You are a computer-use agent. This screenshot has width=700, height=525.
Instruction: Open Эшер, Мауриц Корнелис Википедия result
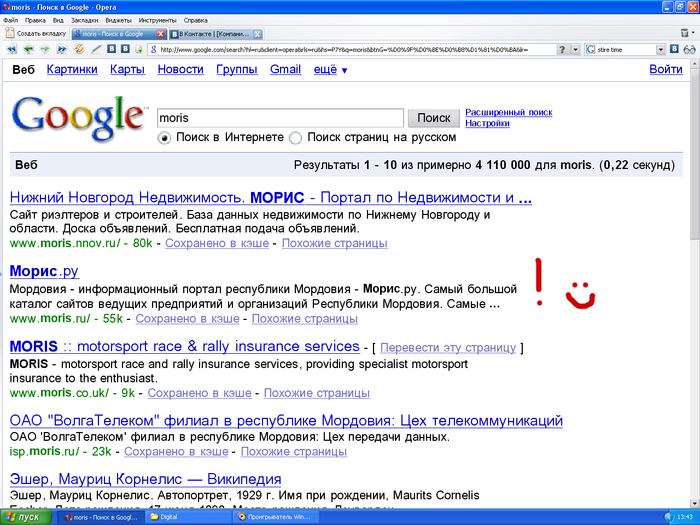click(146, 479)
